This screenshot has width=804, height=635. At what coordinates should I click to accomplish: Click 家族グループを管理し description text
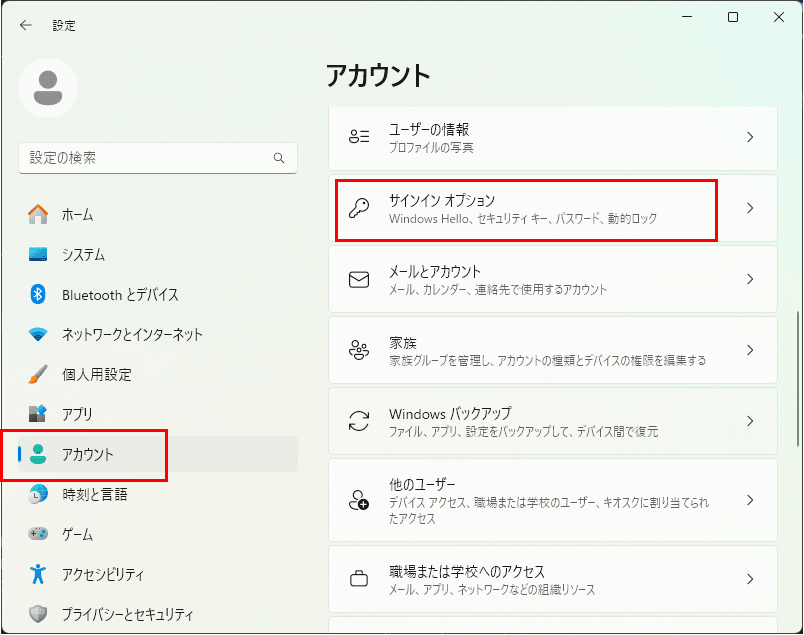point(548,361)
